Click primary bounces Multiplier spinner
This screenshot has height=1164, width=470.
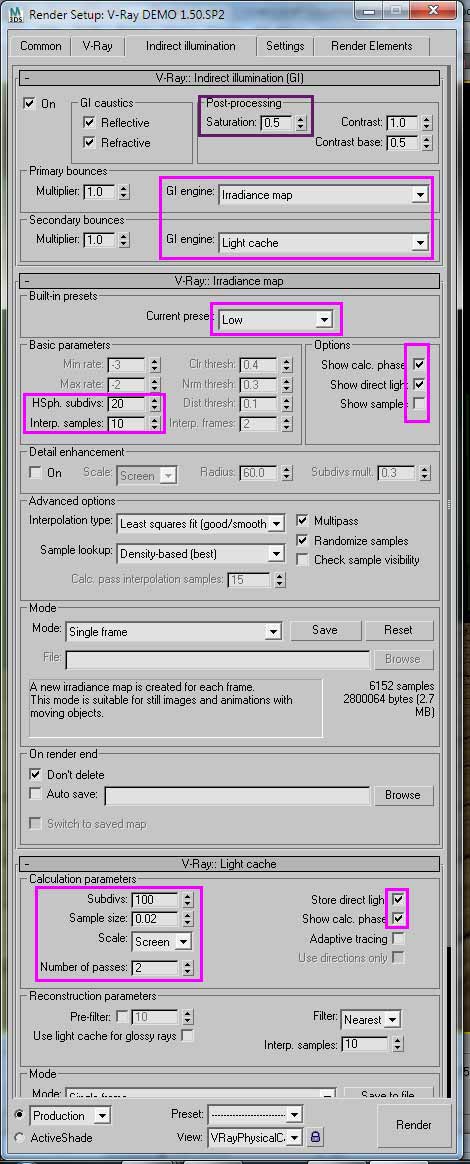coord(123,192)
